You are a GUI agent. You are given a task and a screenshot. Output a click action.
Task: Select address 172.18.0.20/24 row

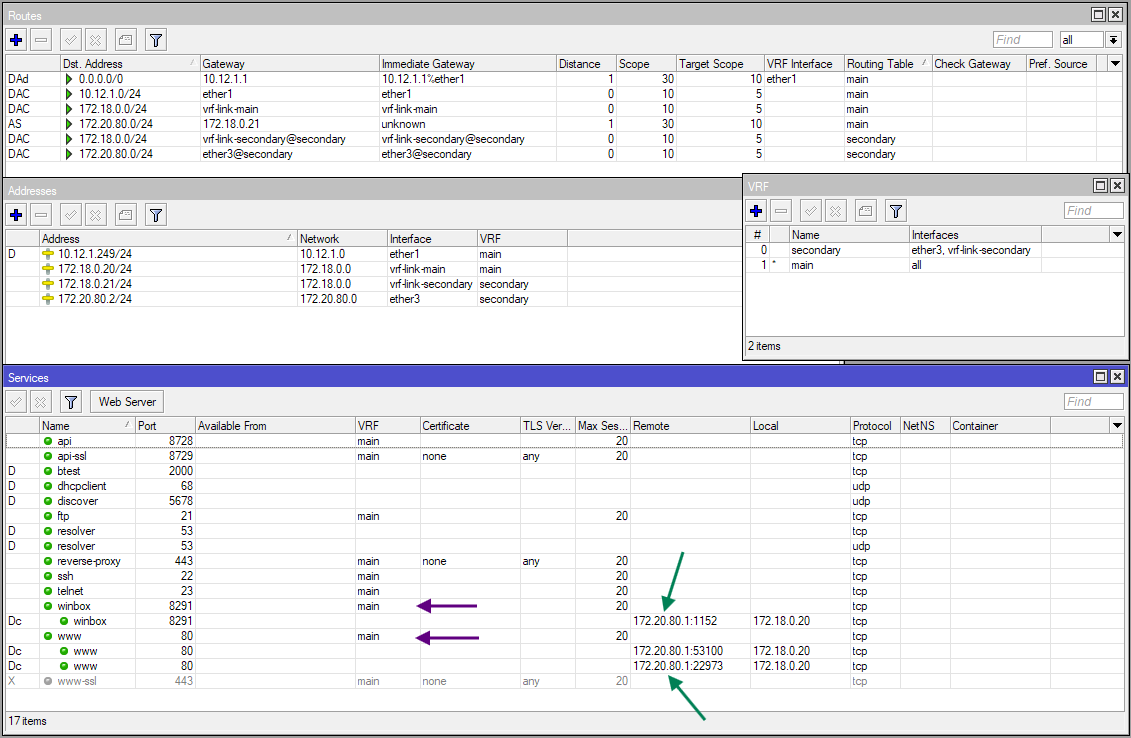[374, 269]
